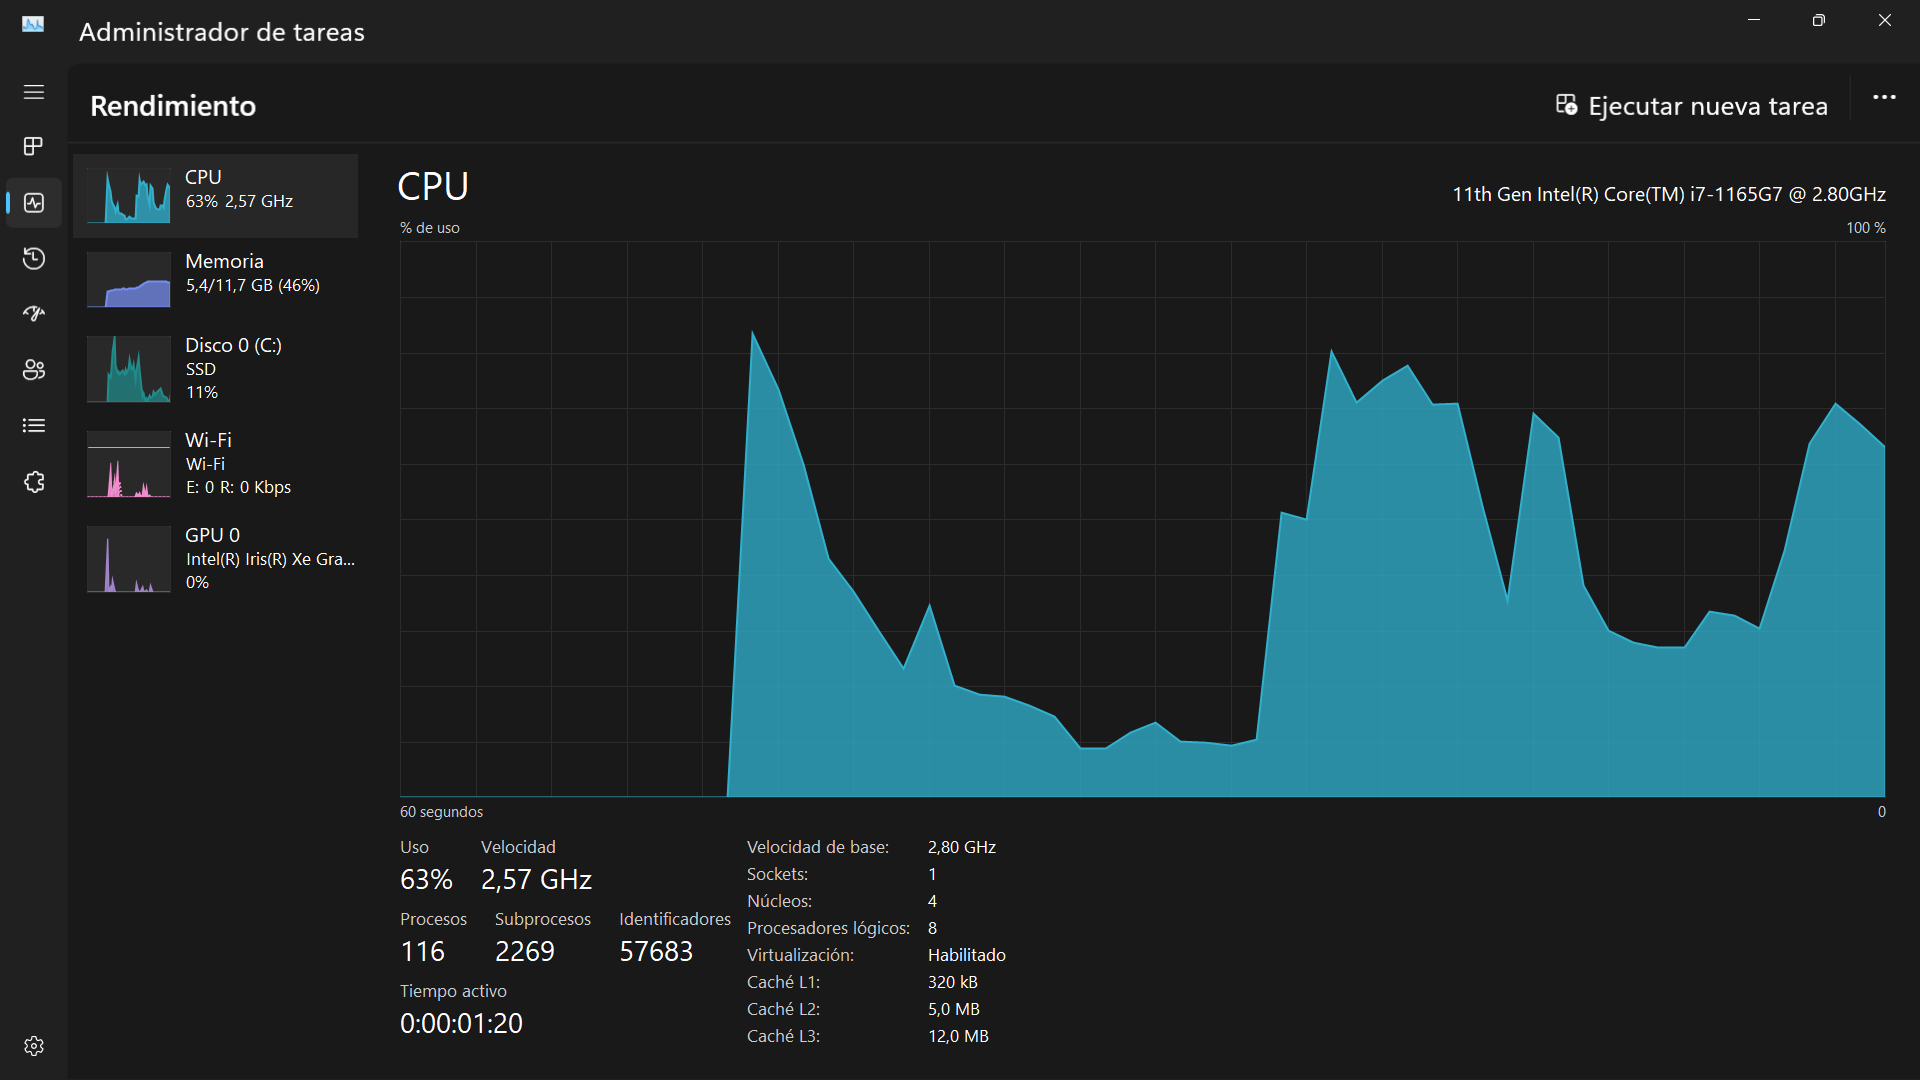Select the Memoria resource entry
The width and height of the screenshot is (1920, 1080).
[x=215, y=279]
